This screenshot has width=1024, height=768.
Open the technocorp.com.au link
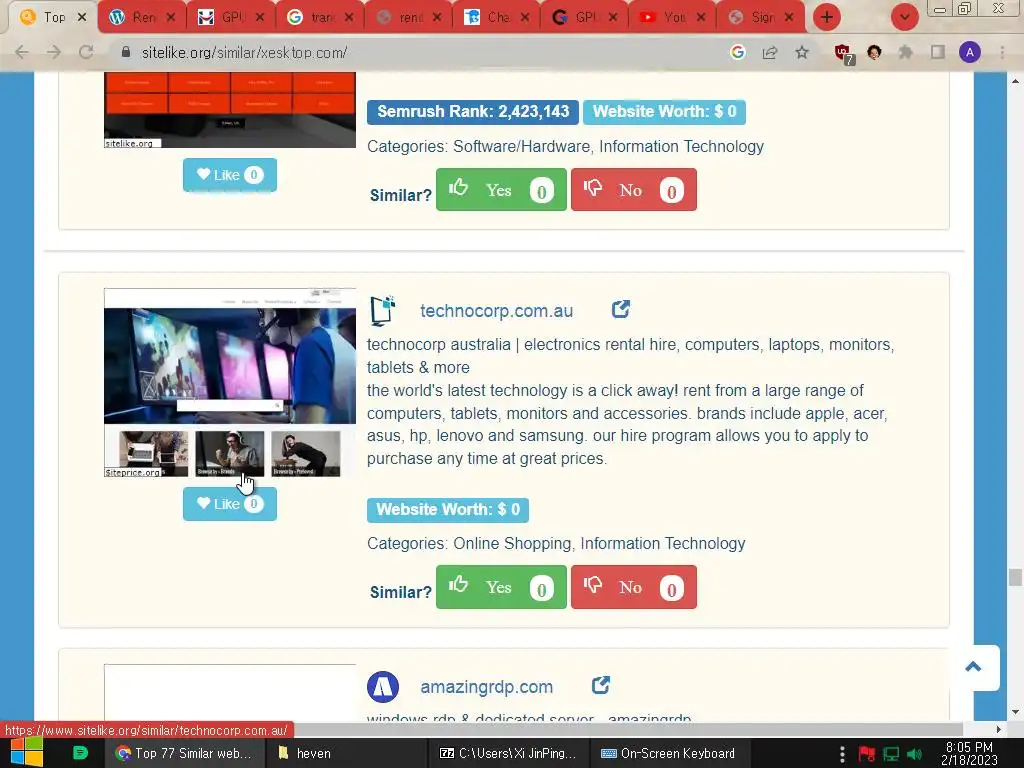496,311
